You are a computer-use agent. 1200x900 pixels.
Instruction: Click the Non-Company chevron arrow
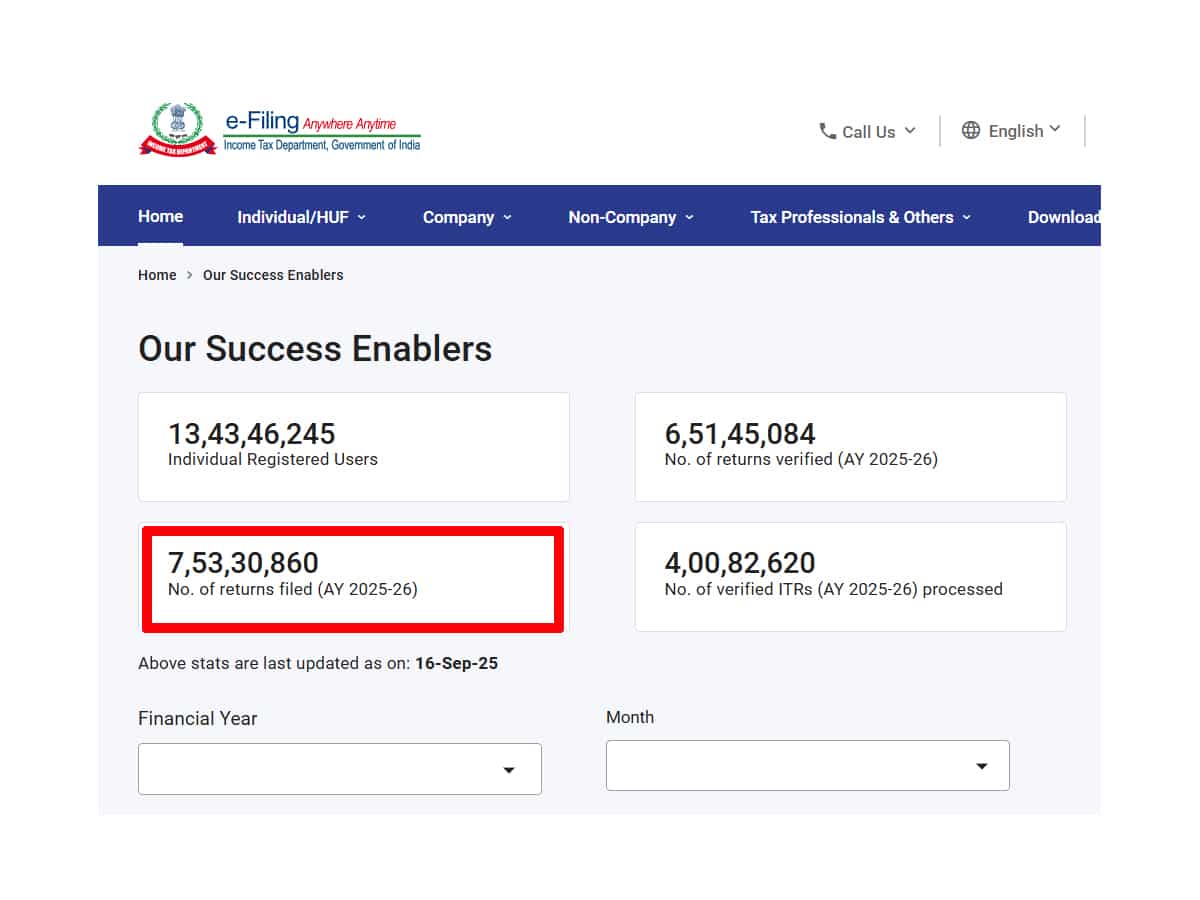click(x=689, y=218)
